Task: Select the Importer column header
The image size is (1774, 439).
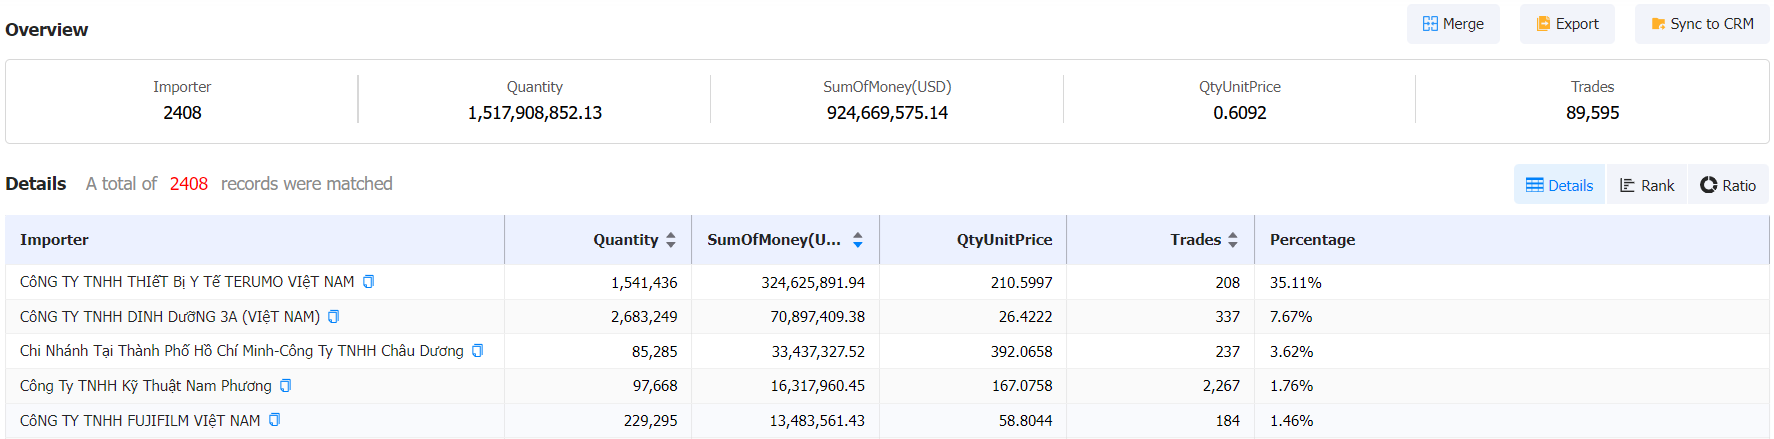Action: click(x=54, y=240)
